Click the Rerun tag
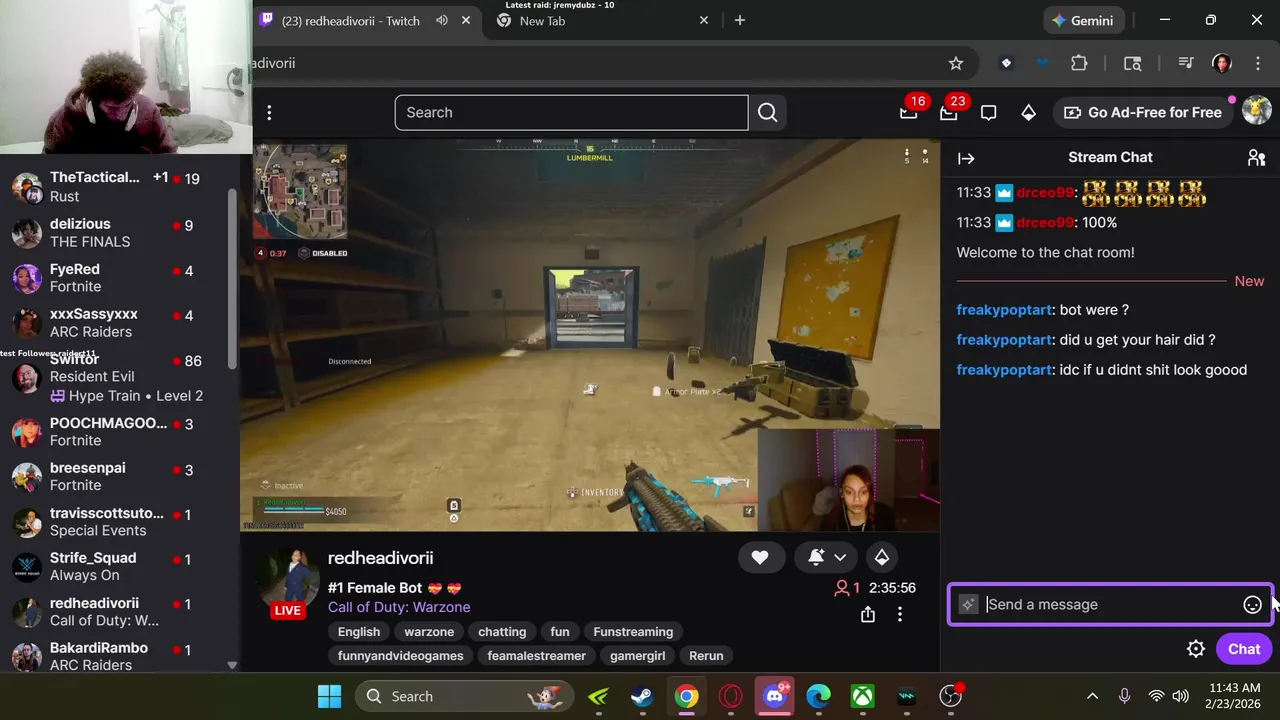 pos(706,656)
